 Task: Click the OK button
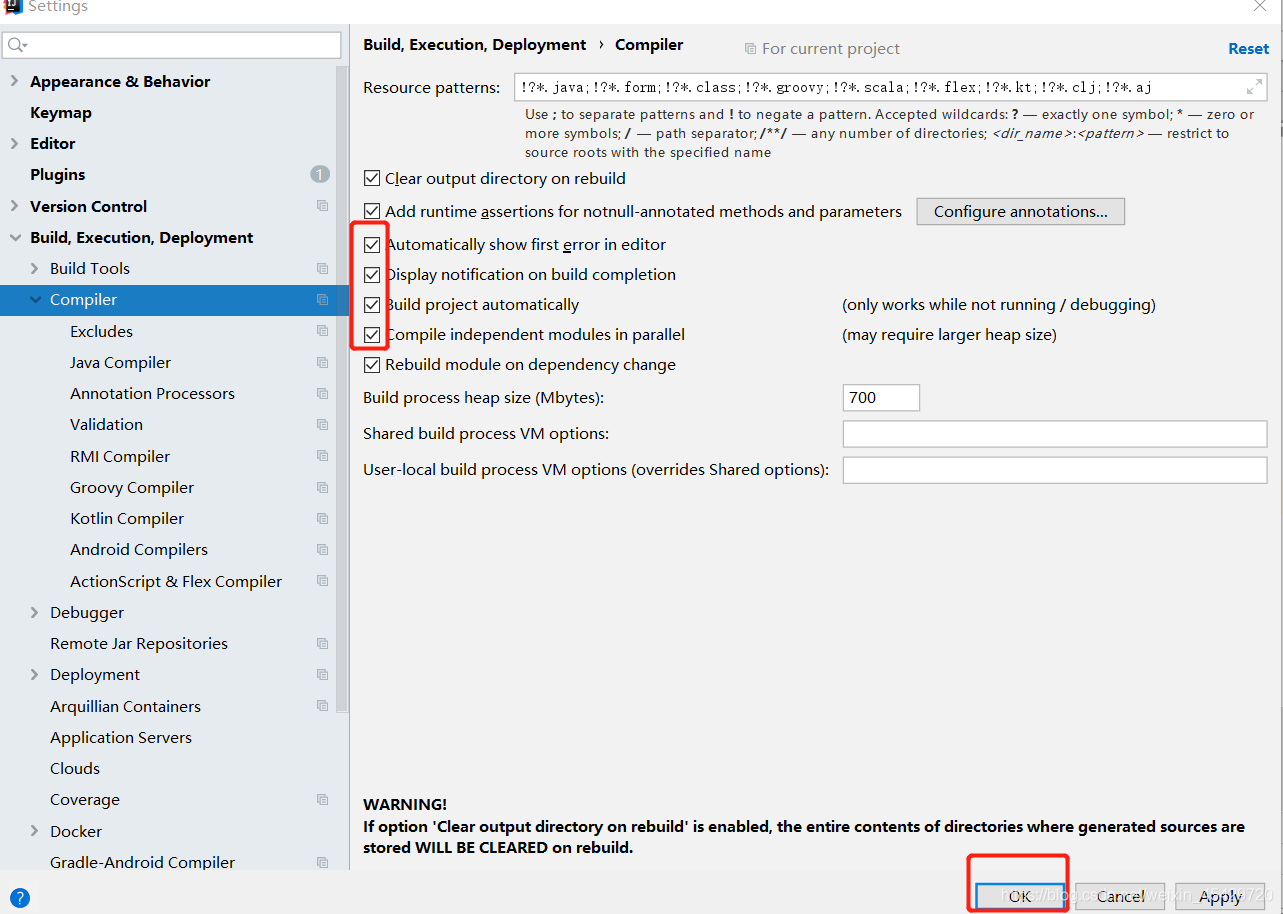click(1019, 896)
